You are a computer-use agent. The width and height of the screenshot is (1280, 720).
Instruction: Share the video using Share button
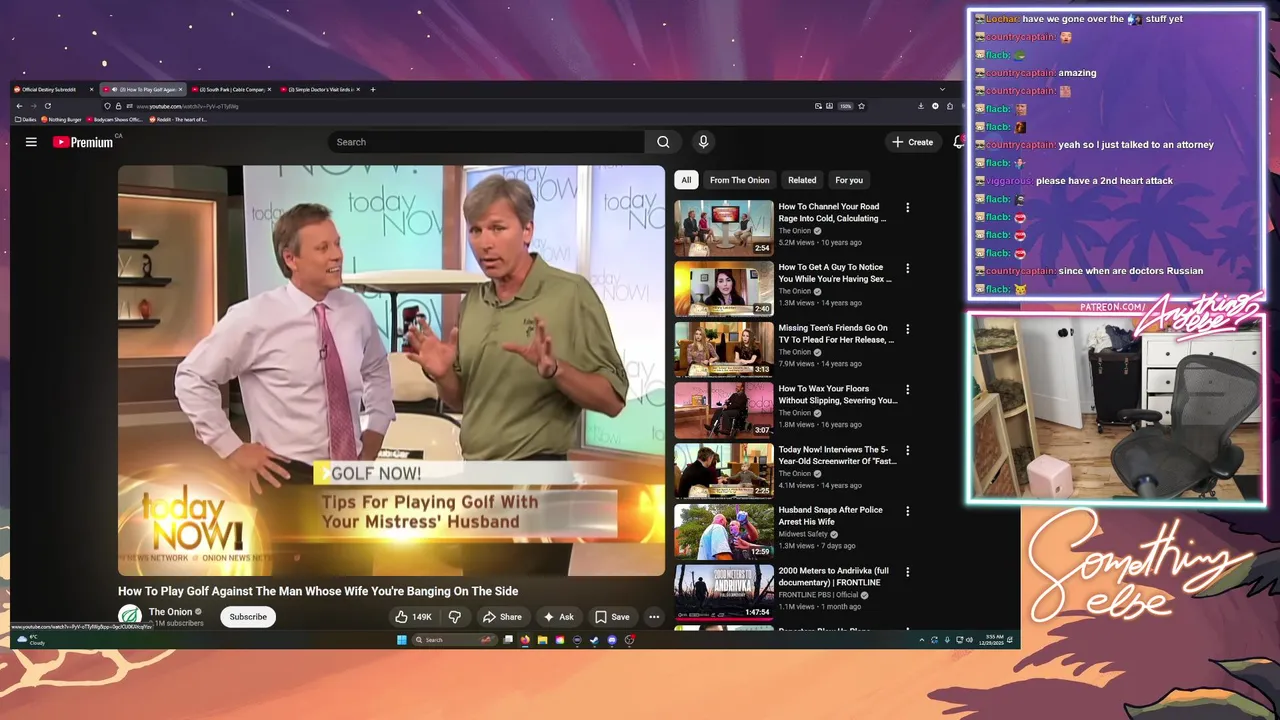(x=502, y=617)
